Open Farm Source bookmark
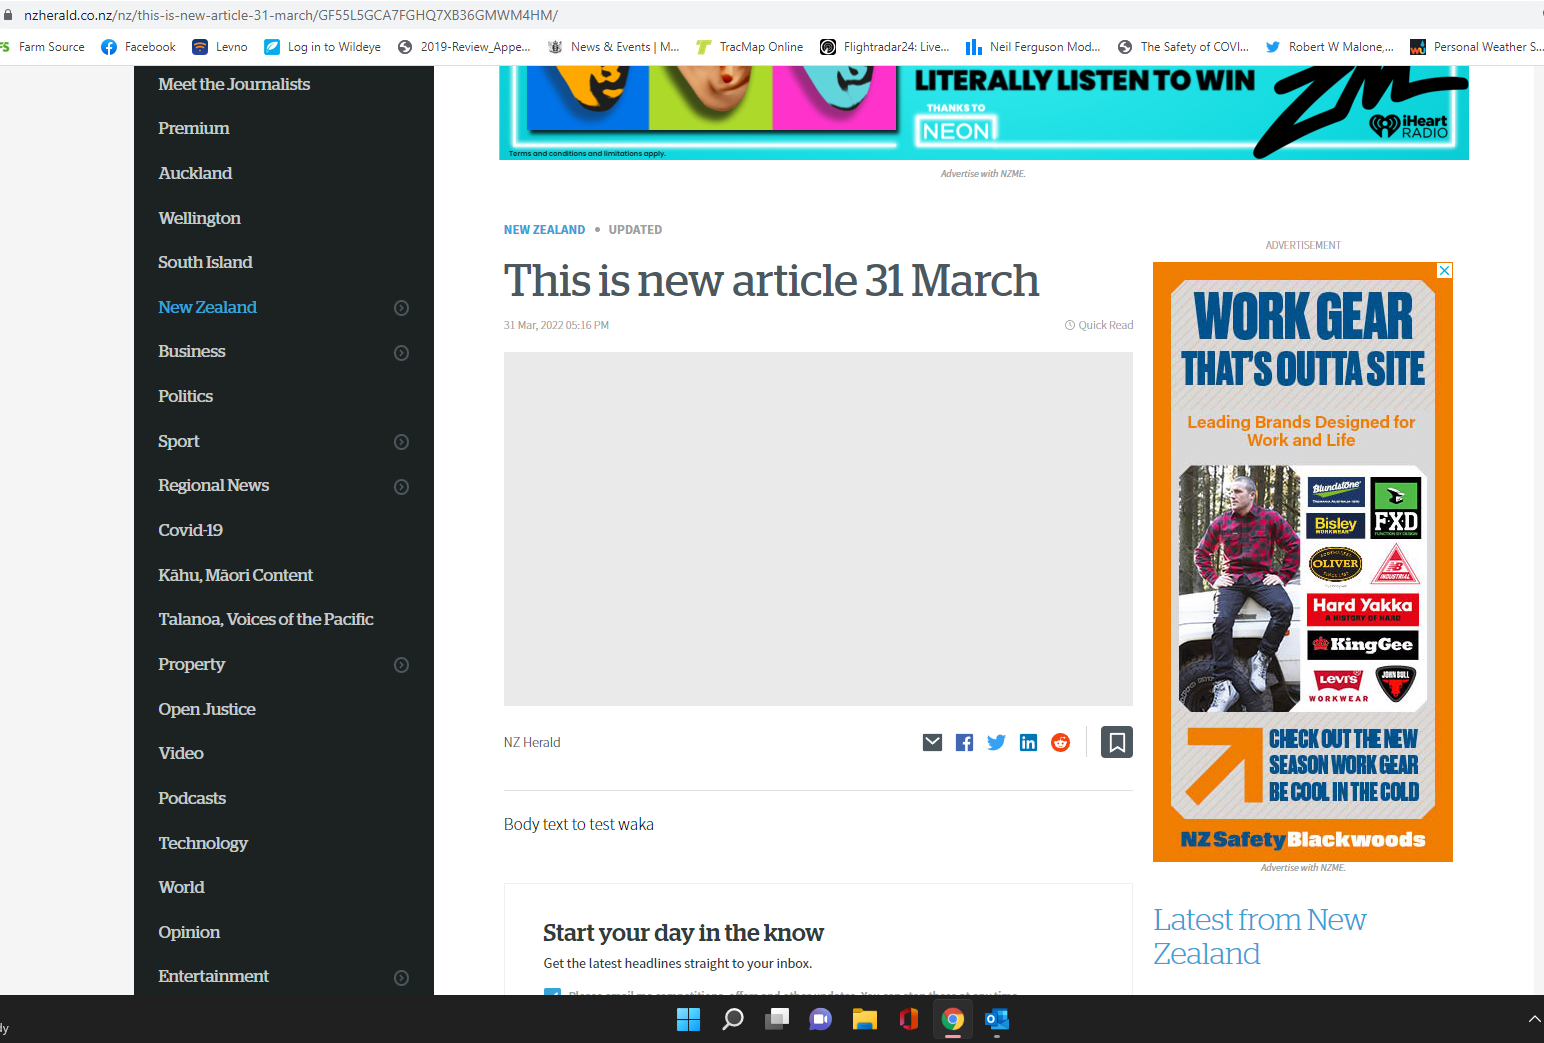Viewport: 1544px width, 1043px height. click(43, 47)
